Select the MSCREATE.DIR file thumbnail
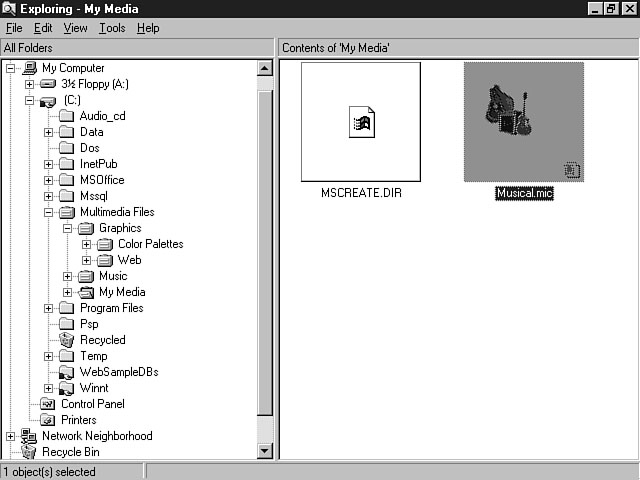Image resolution: width=640 pixels, height=480 pixels. click(x=360, y=122)
